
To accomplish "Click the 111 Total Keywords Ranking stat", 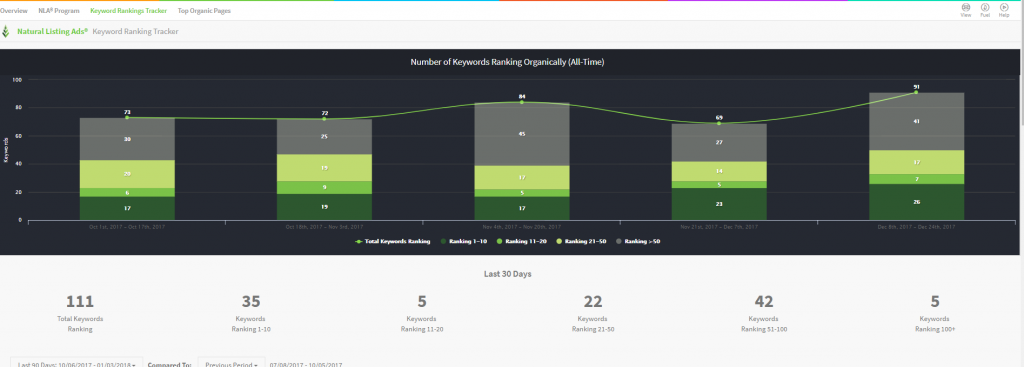I will pos(80,313).
